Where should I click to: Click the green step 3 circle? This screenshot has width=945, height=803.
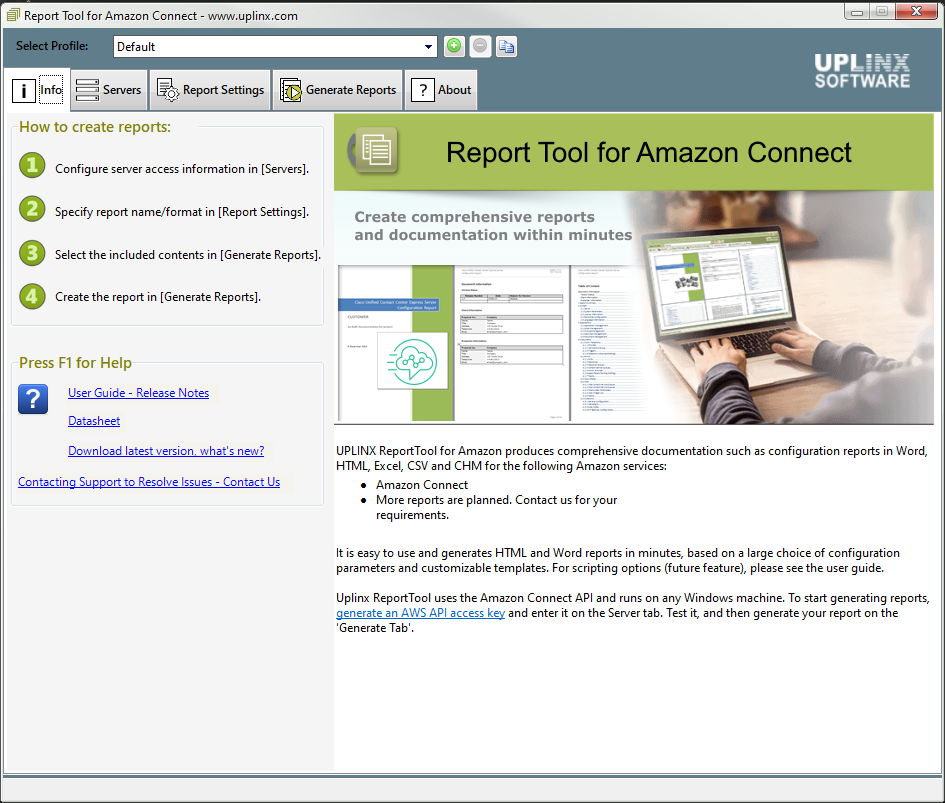[32, 253]
